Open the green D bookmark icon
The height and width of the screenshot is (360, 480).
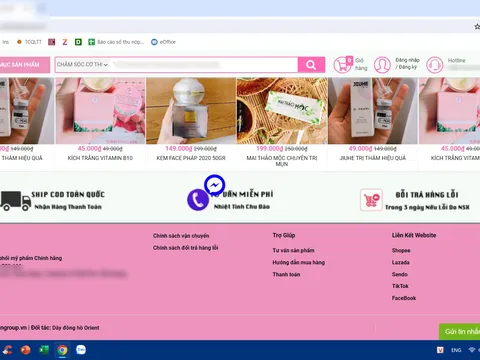click(x=78, y=42)
